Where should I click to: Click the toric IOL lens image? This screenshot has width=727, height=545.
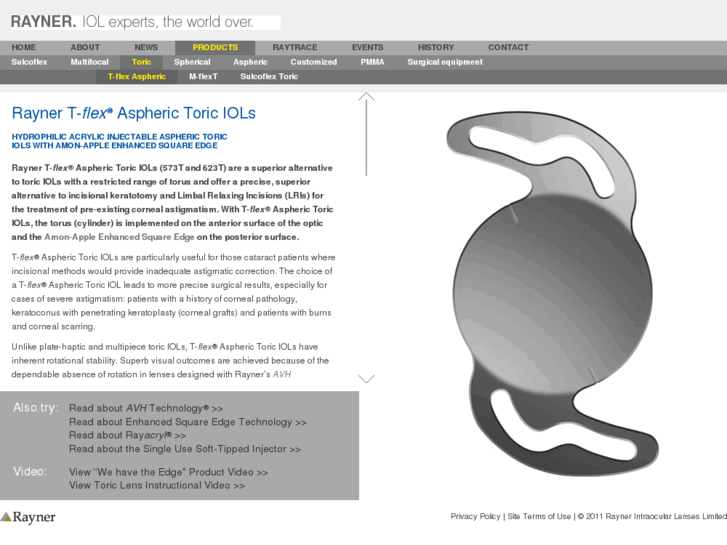point(552,294)
